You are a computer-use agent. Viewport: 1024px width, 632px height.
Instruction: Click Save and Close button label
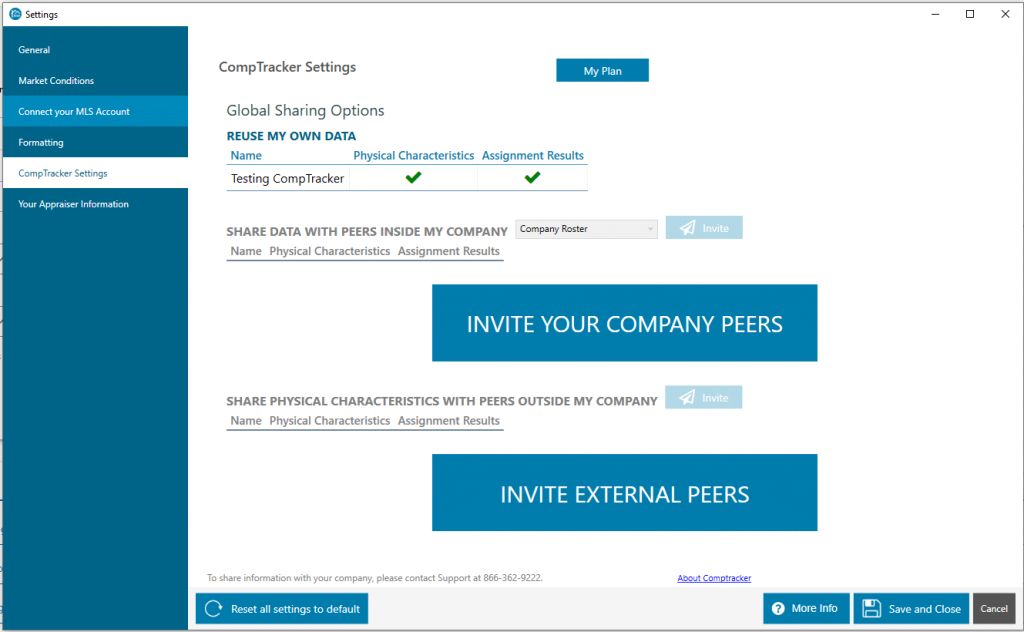click(925, 609)
